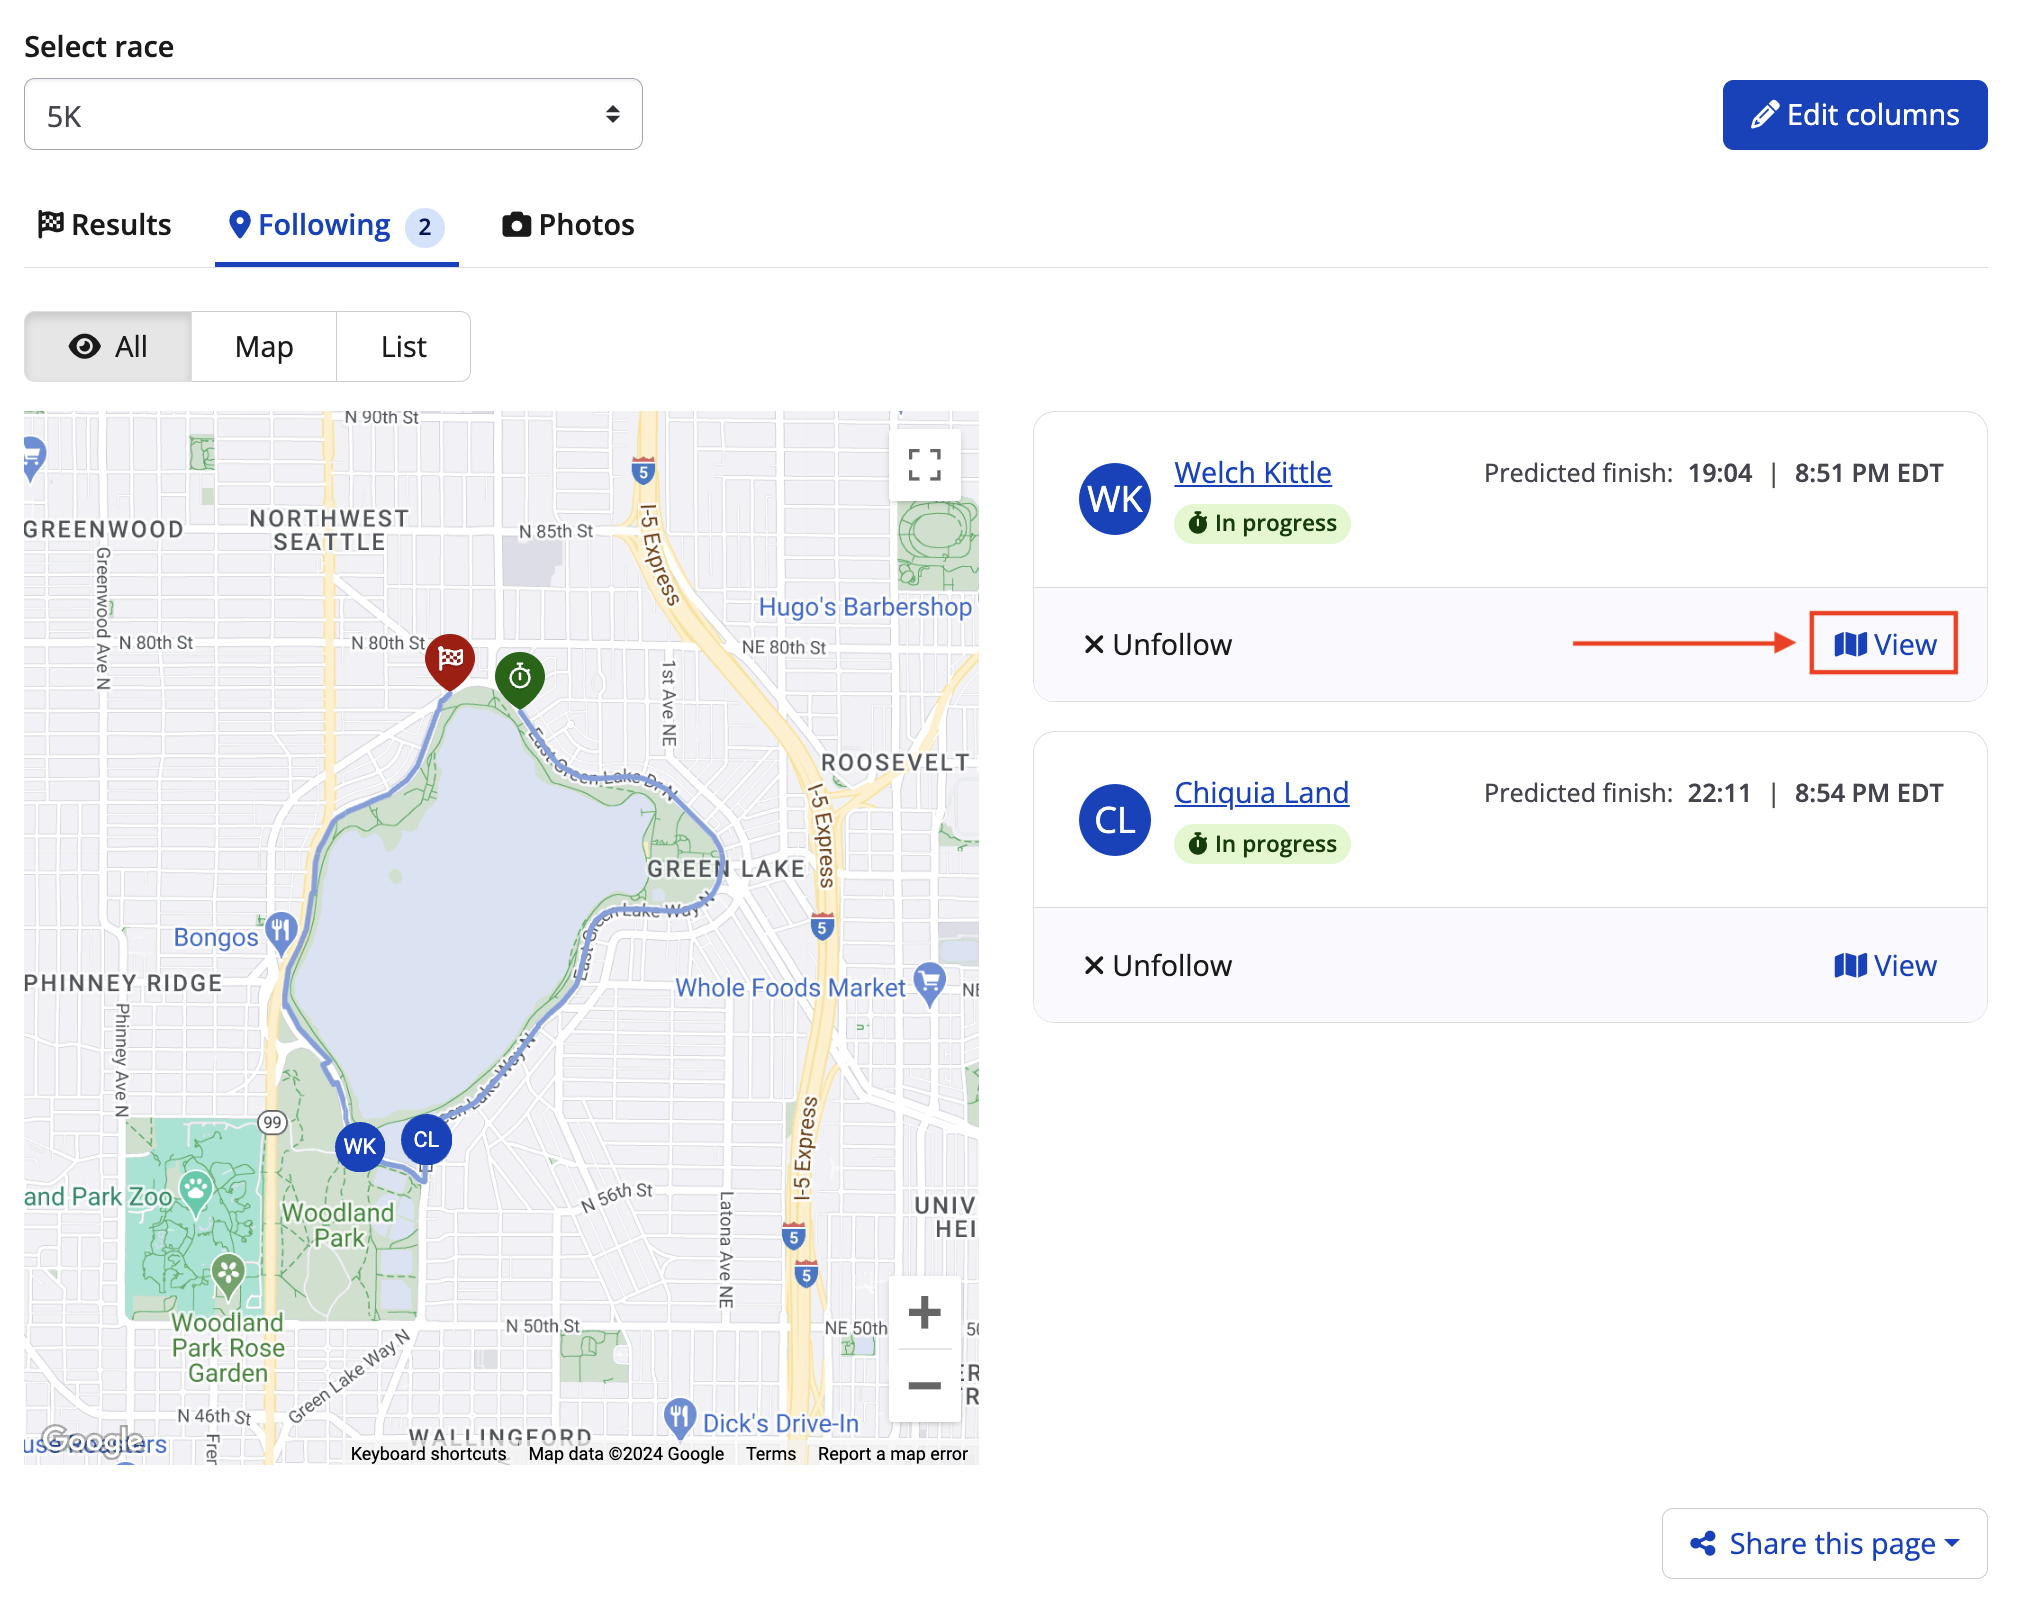Screen dimensions: 2024x1598
Task: Unfollow Chiquia Land
Action: [1158, 965]
